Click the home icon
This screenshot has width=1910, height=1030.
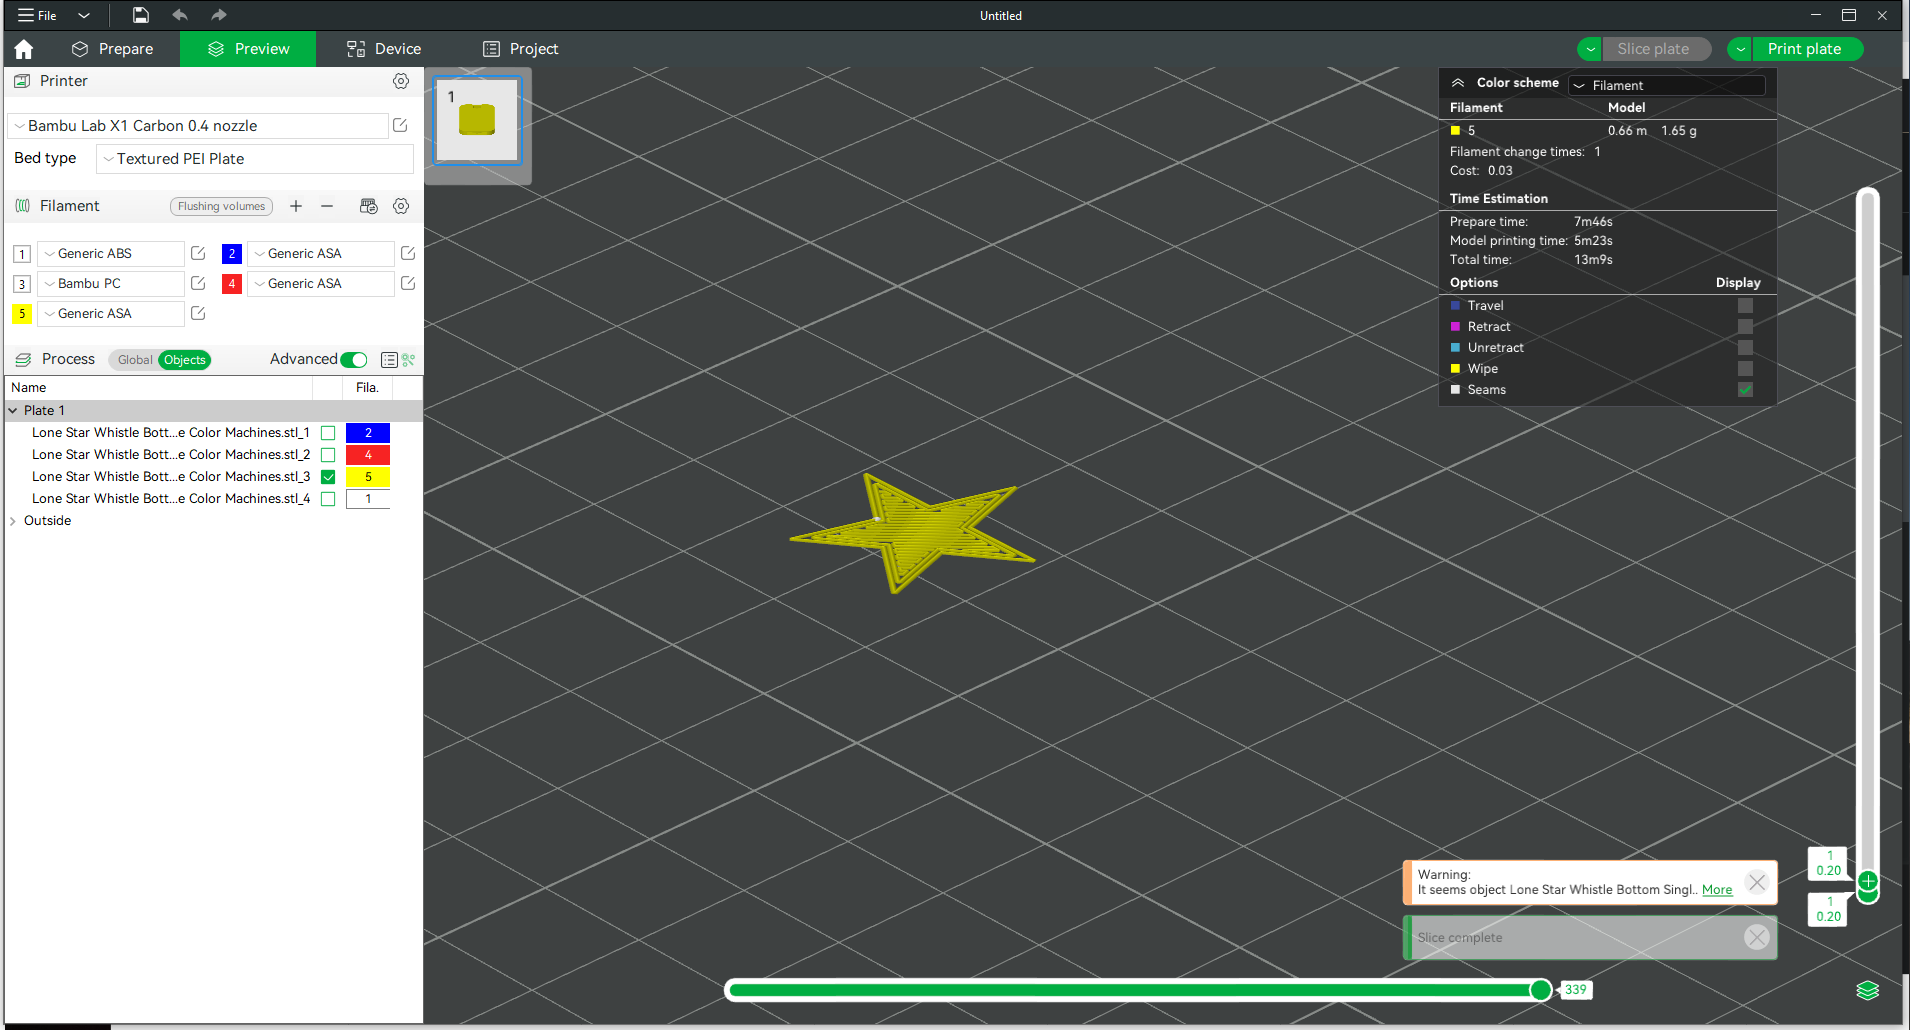pyautogui.click(x=24, y=49)
